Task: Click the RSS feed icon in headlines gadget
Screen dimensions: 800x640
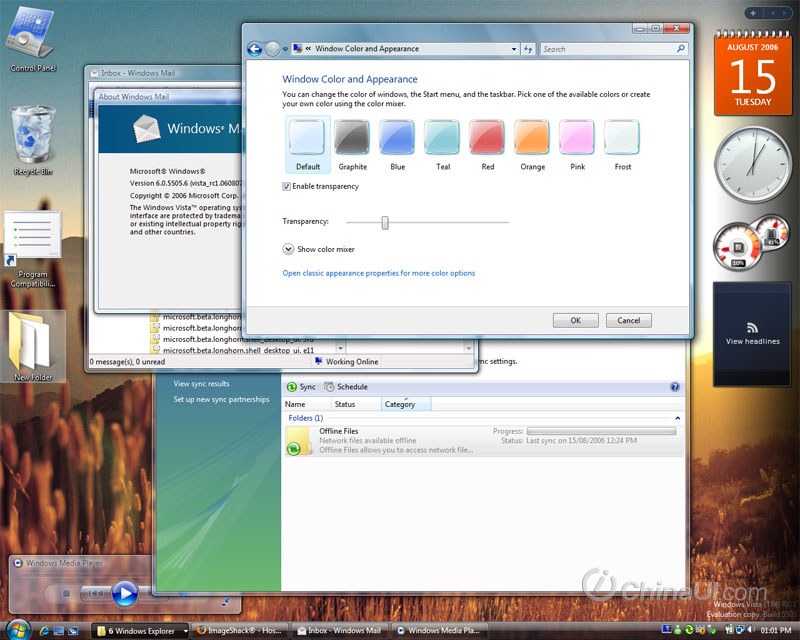Action: click(x=753, y=328)
